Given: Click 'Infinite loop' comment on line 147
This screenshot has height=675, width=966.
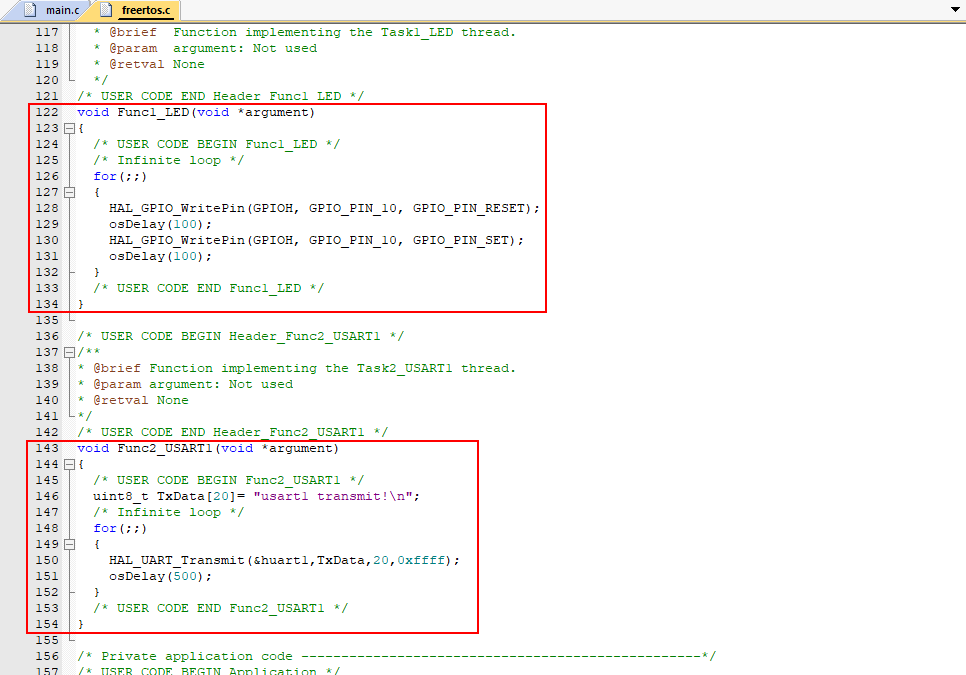Looking at the screenshot, I should pyautogui.click(x=168, y=512).
